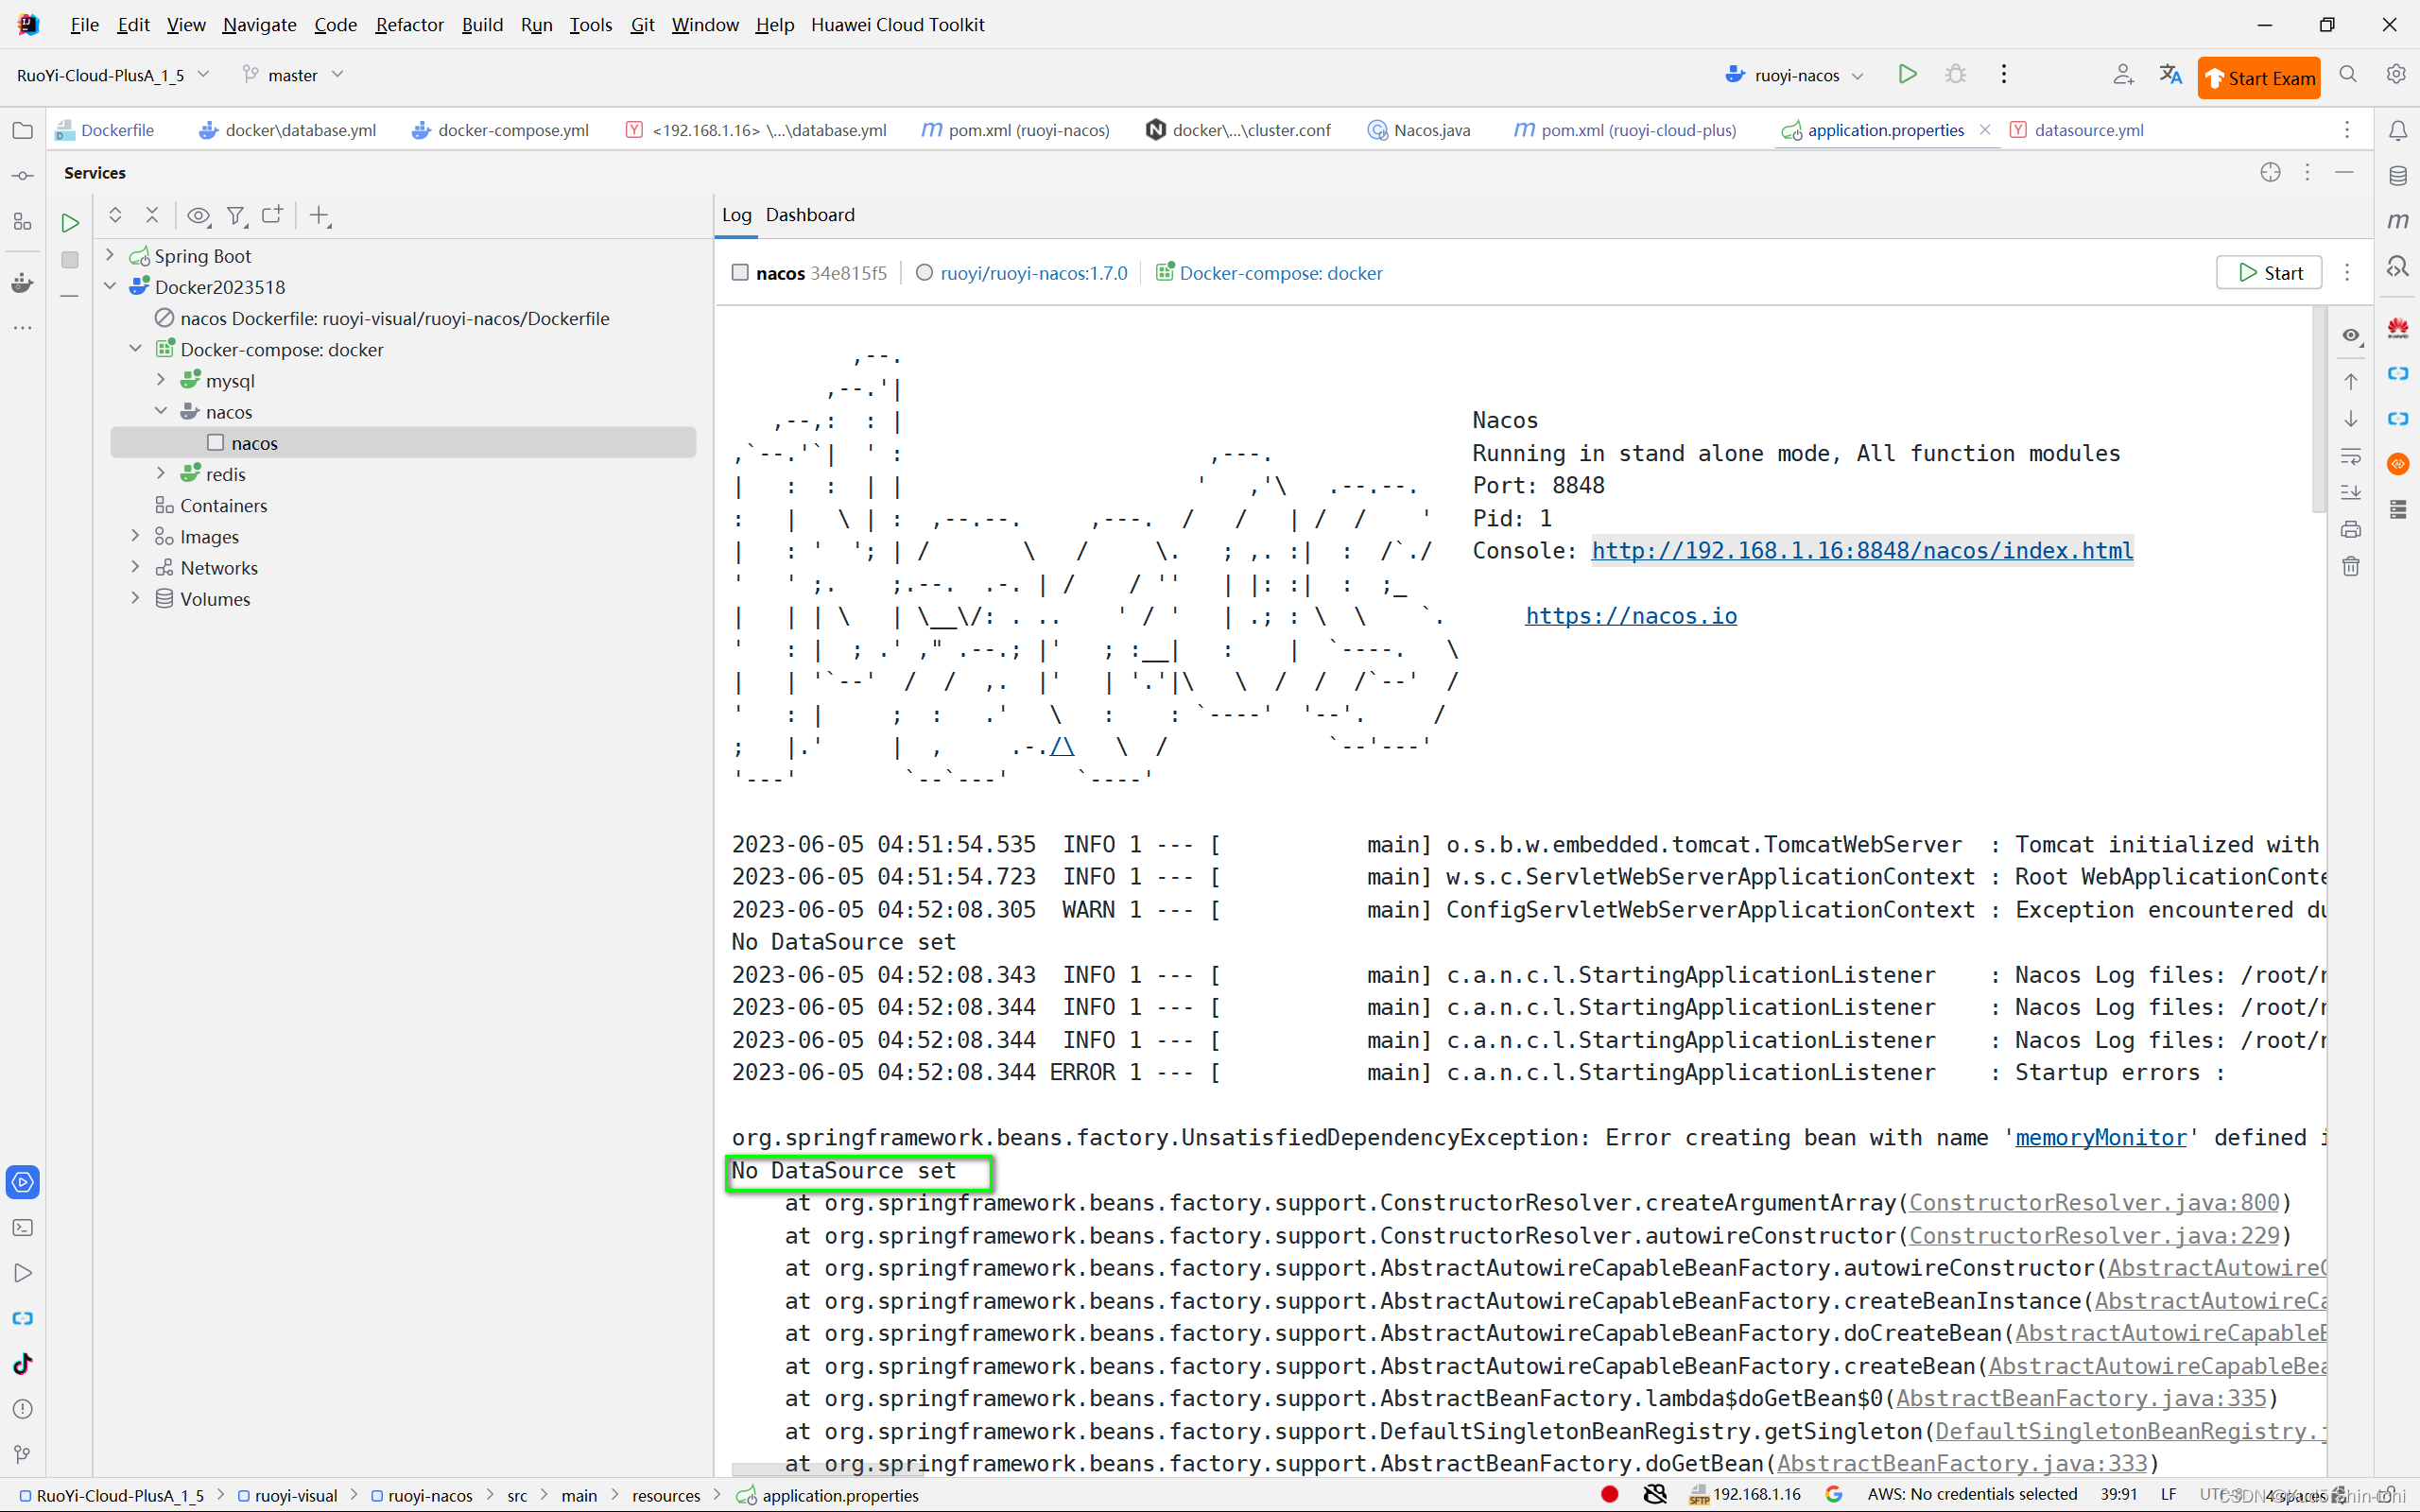Check the nacos container checkbox in header
This screenshot has height=1512, width=2420.
pyautogui.click(x=740, y=273)
